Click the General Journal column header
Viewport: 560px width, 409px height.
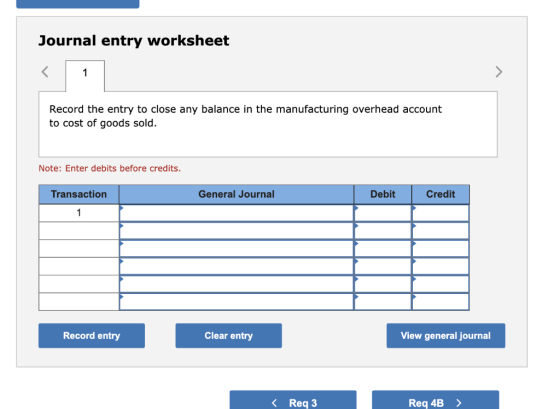pyautogui.click(x=236, y=194)
